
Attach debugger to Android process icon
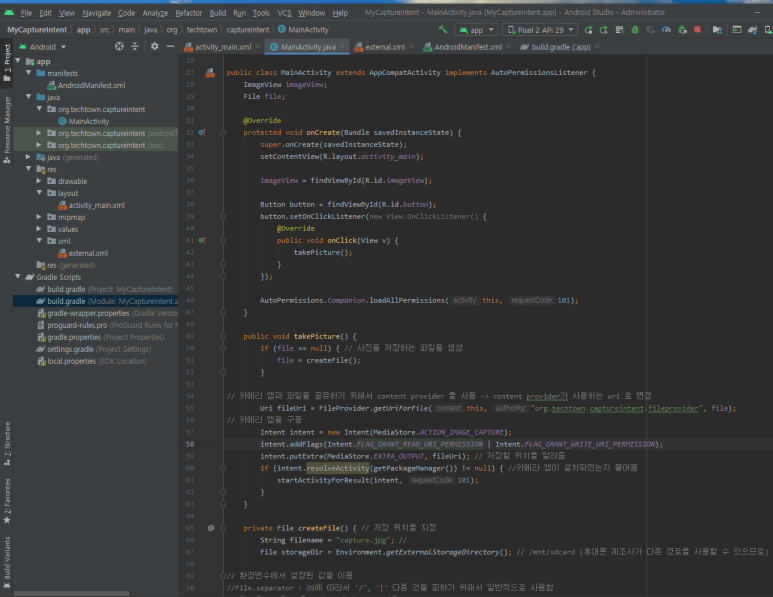(682, 30)
